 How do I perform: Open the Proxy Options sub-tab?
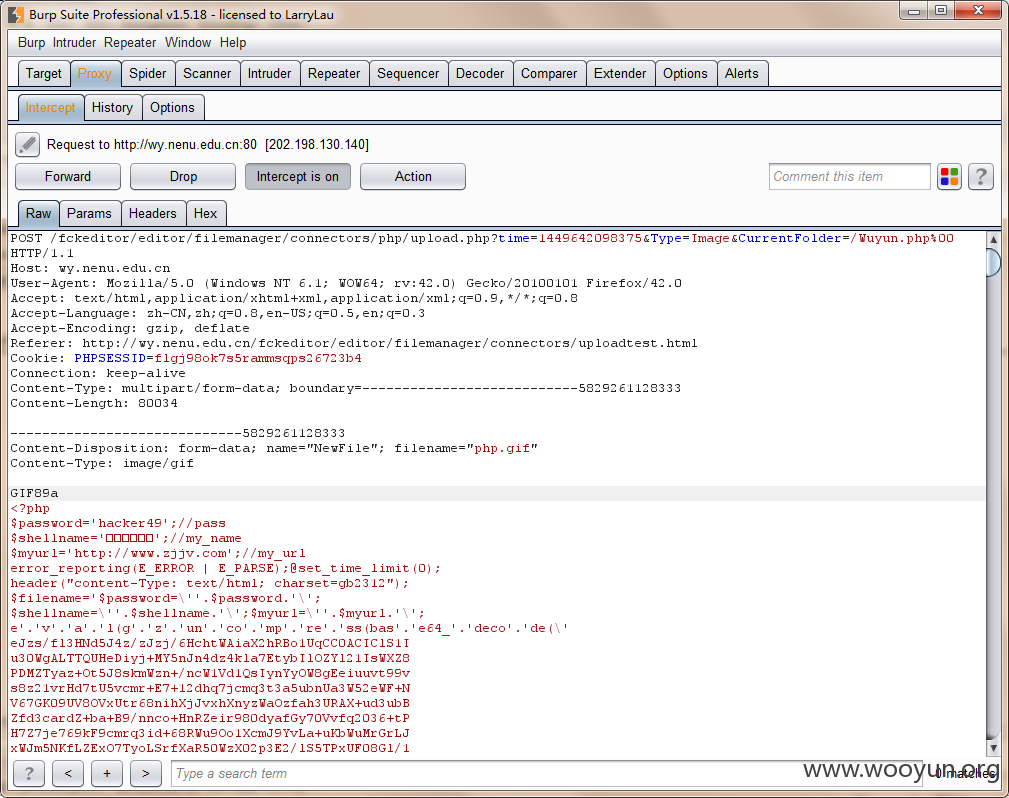[x=172, y=107]
